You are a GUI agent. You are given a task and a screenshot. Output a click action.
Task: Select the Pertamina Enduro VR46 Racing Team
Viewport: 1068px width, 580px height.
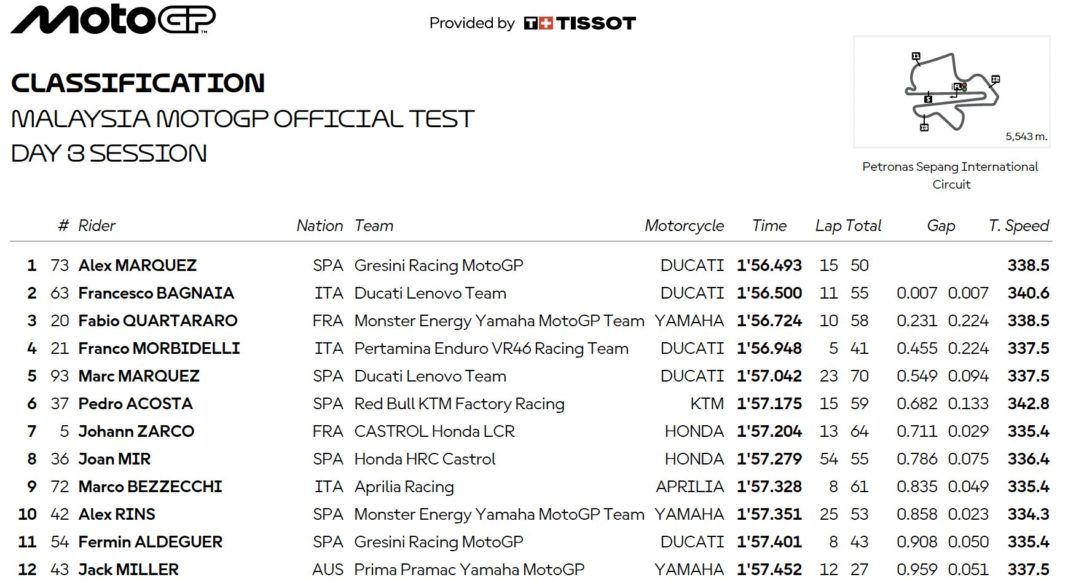click(491, 349)
